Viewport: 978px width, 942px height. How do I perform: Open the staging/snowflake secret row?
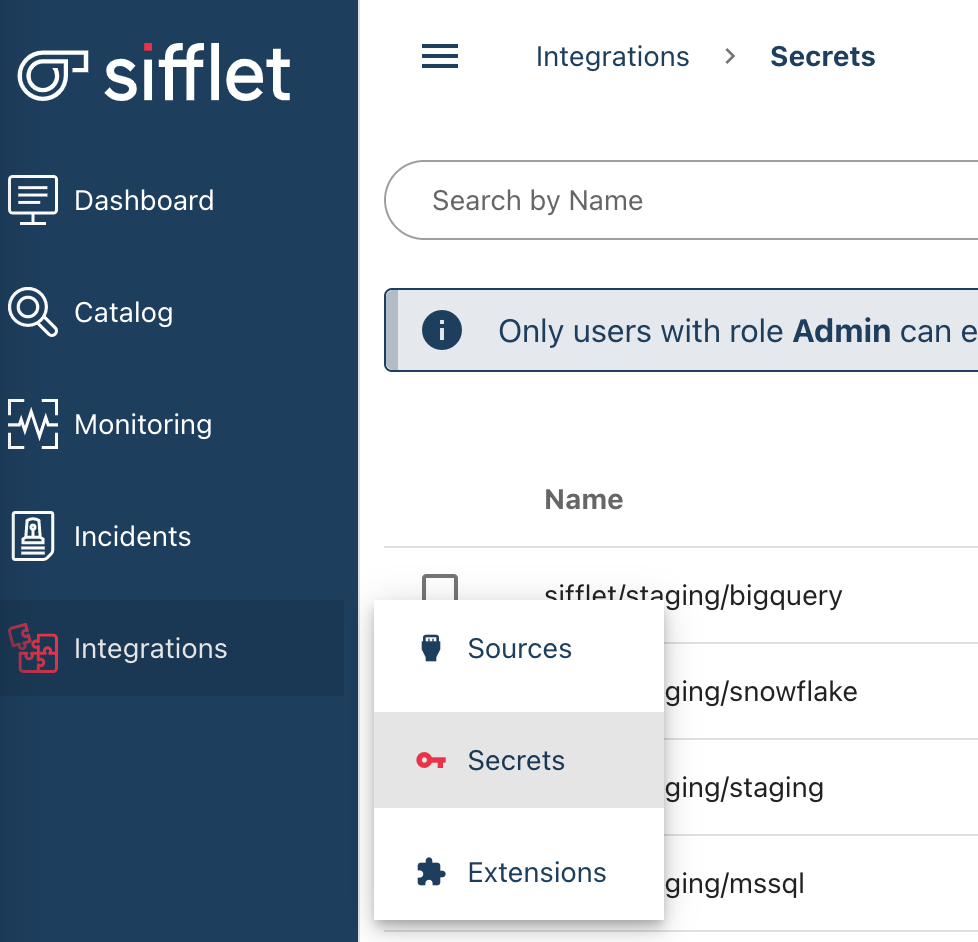click(x=760, y=691)
